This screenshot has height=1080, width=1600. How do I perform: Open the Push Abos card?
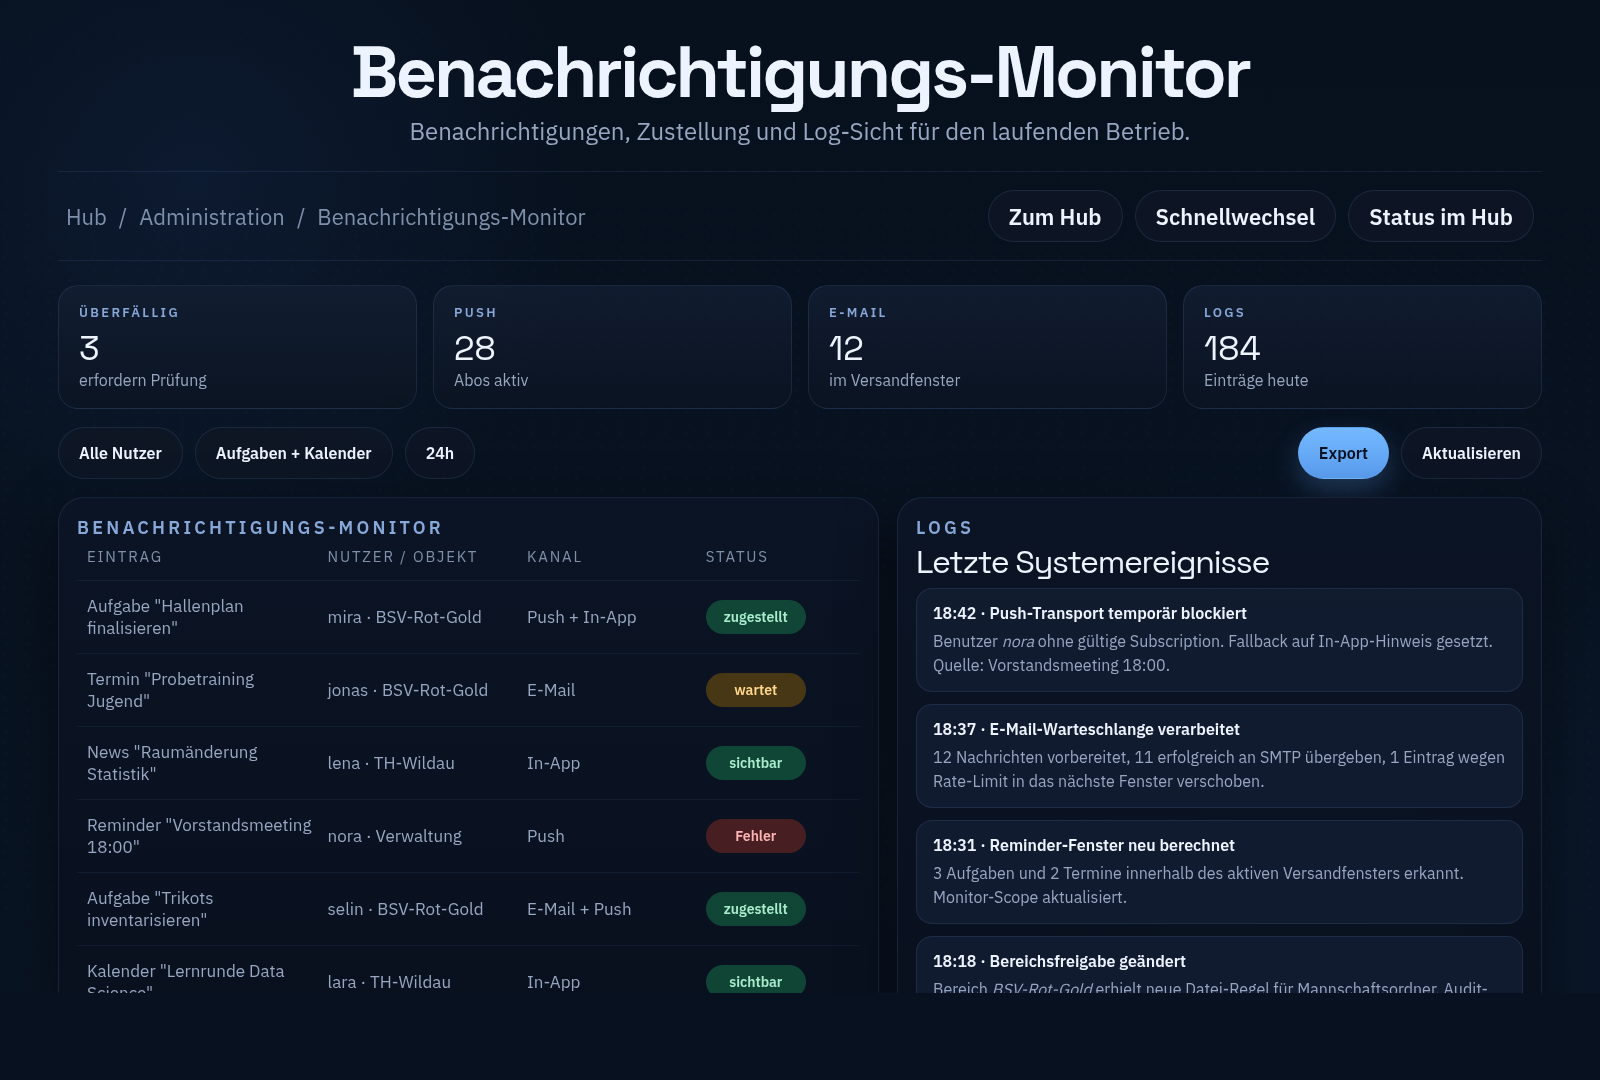(612, 347)
